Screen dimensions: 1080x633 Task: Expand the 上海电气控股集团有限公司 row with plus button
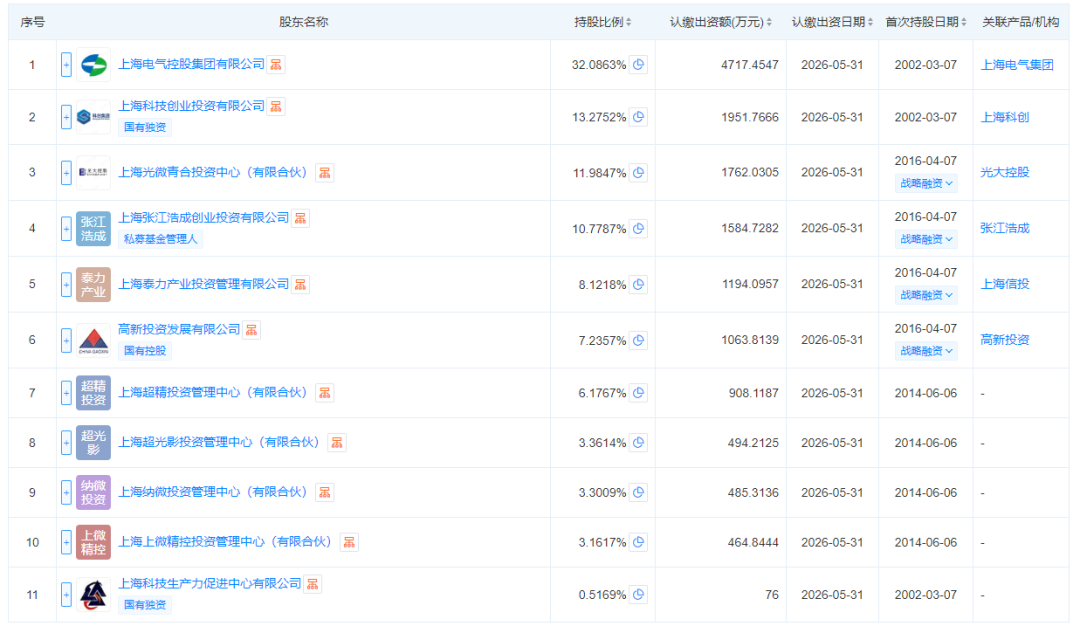click(66, 65)
